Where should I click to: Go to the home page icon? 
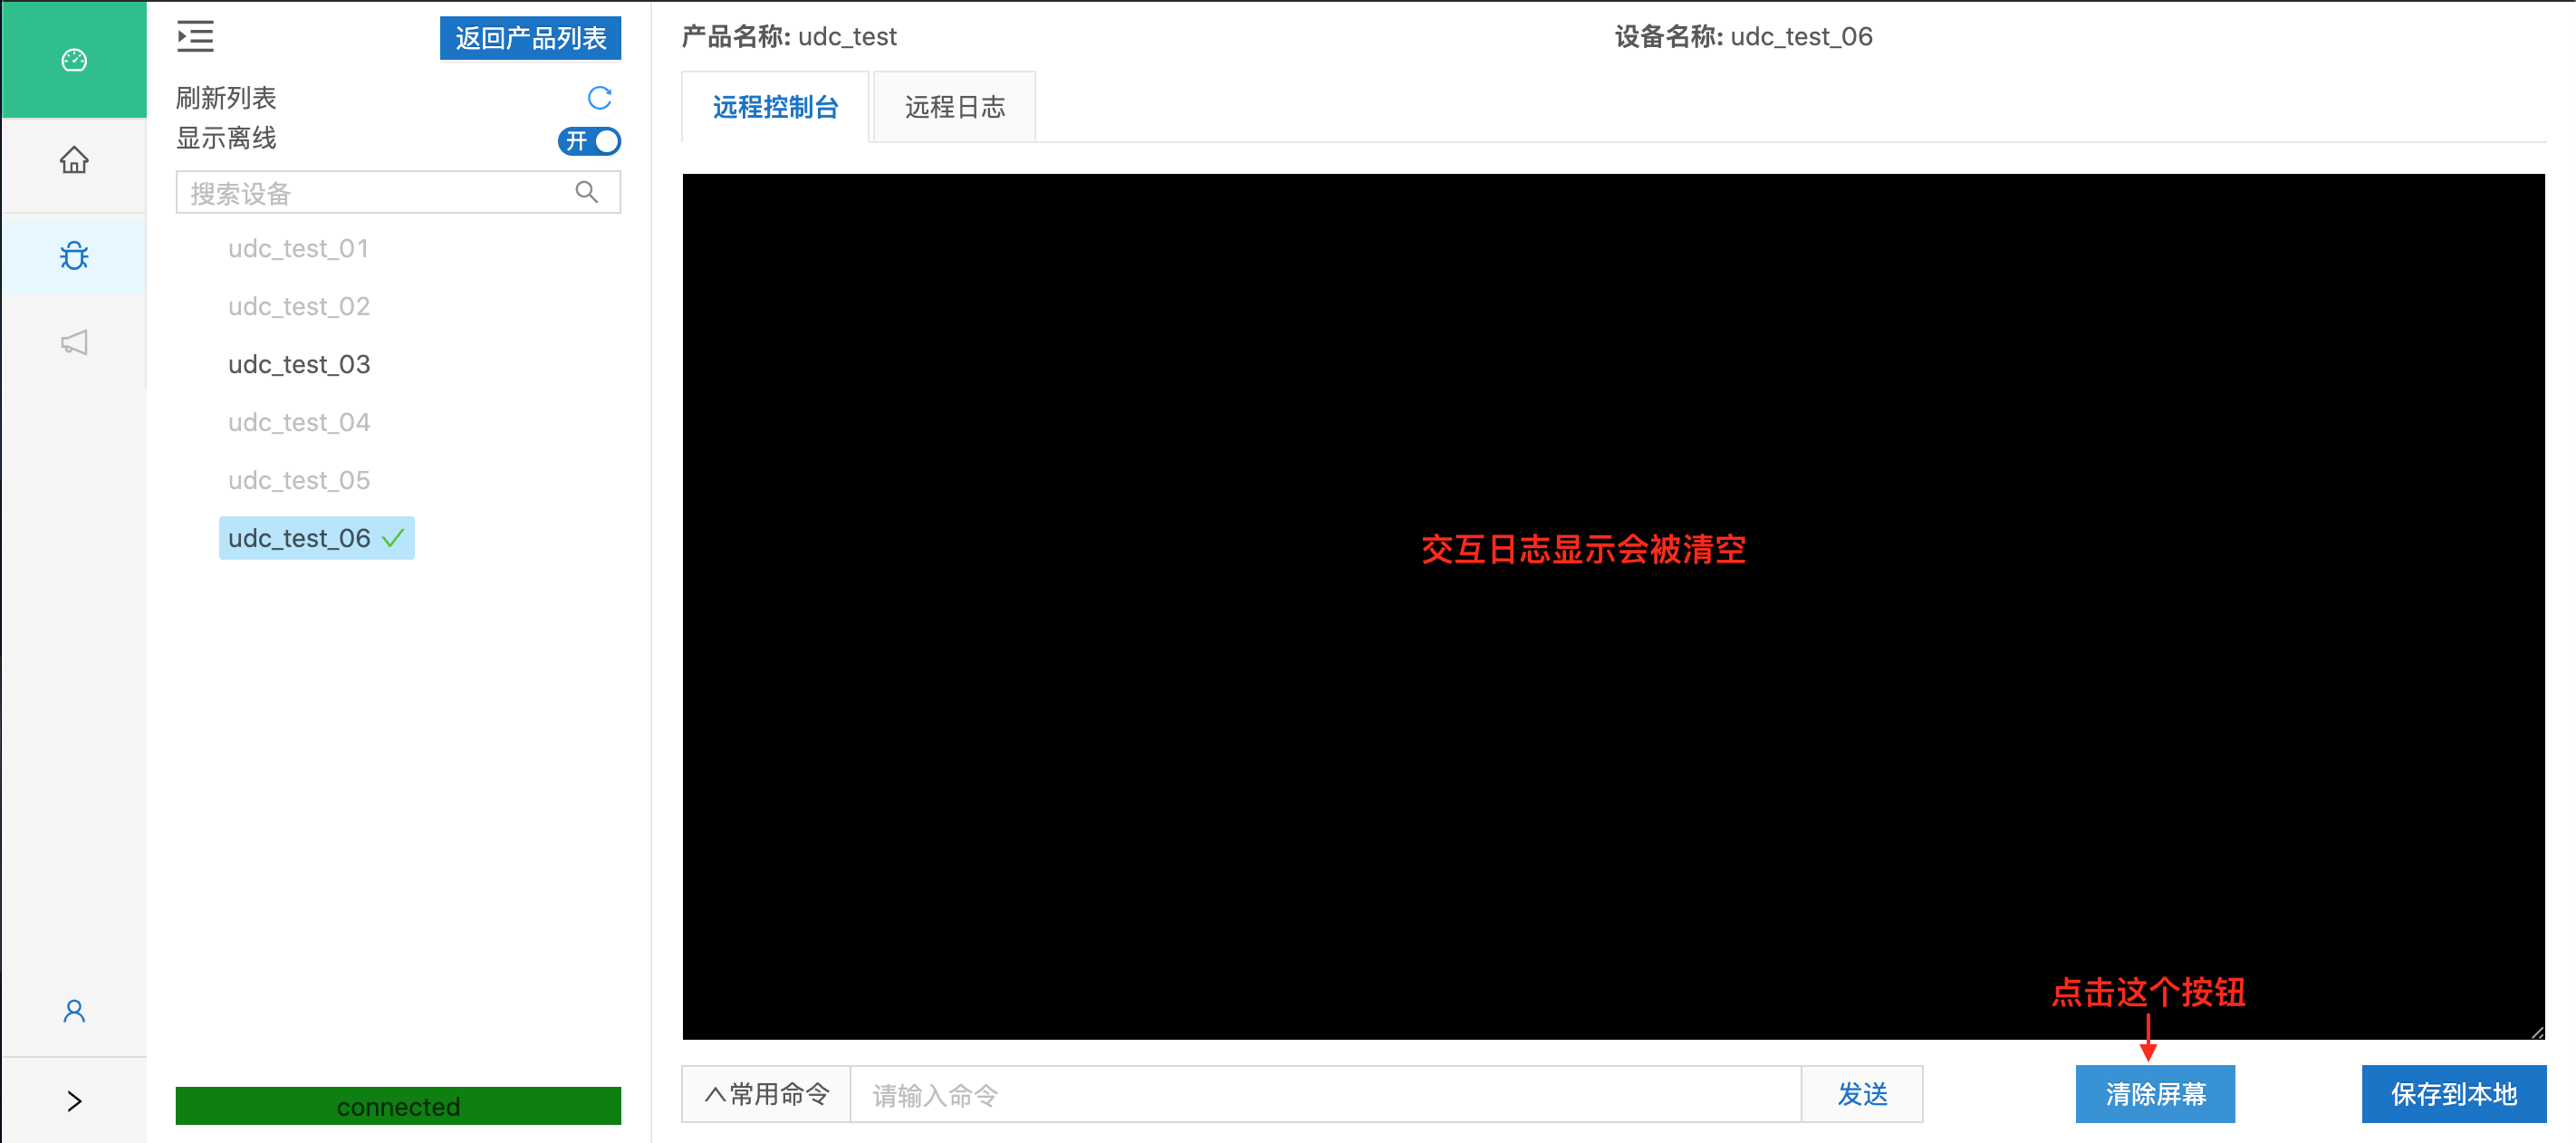click(x=74, y=160)
